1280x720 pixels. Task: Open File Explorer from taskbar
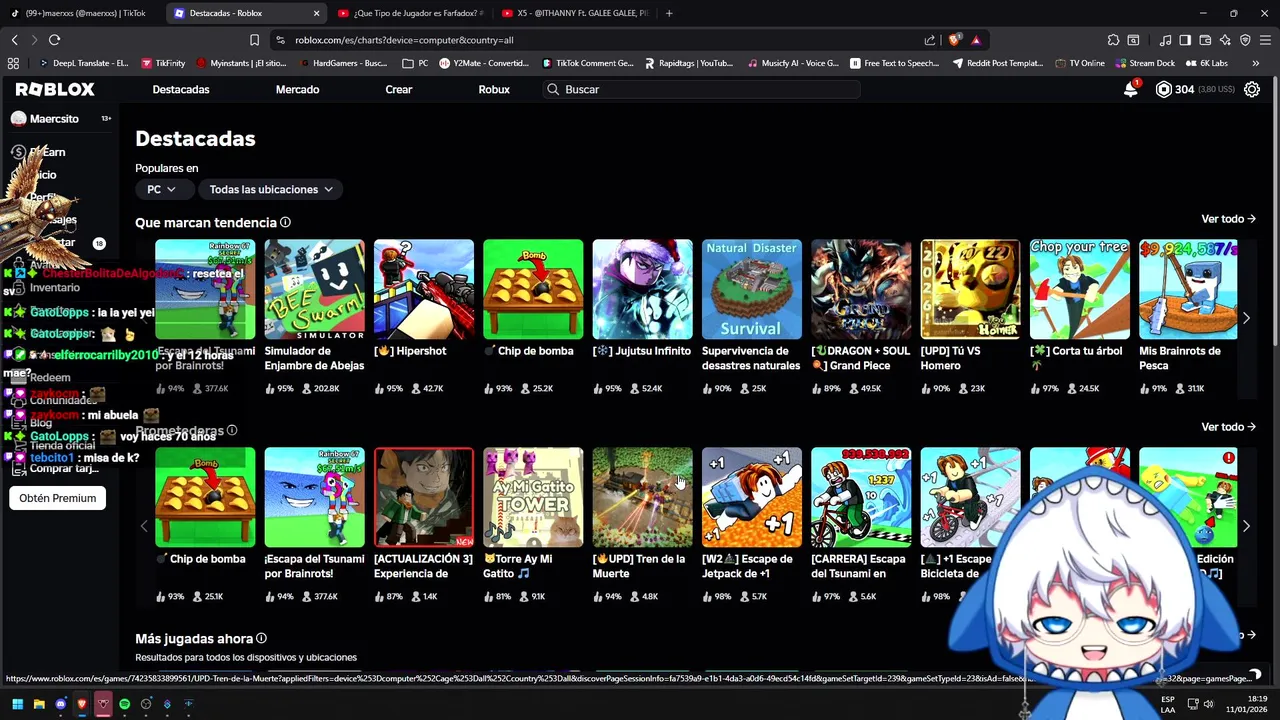tap(39, 704)
